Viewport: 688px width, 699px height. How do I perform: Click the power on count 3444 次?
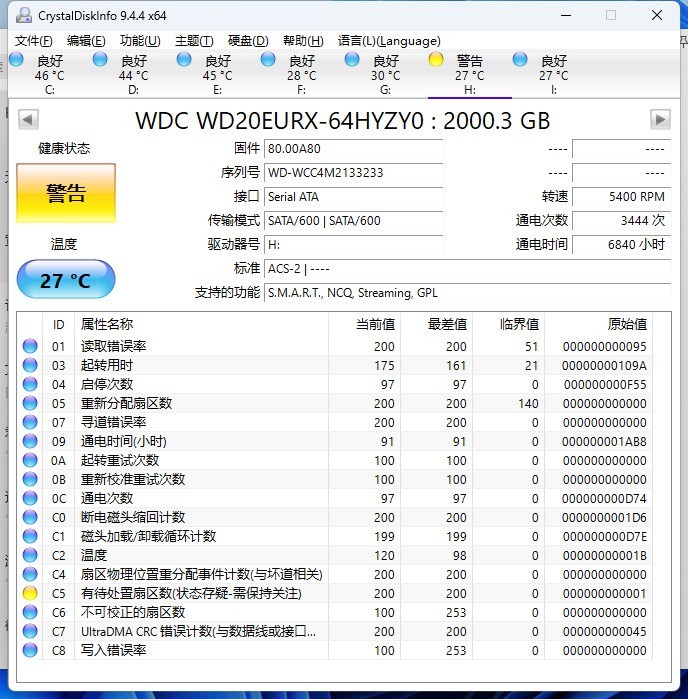point(622,221)
